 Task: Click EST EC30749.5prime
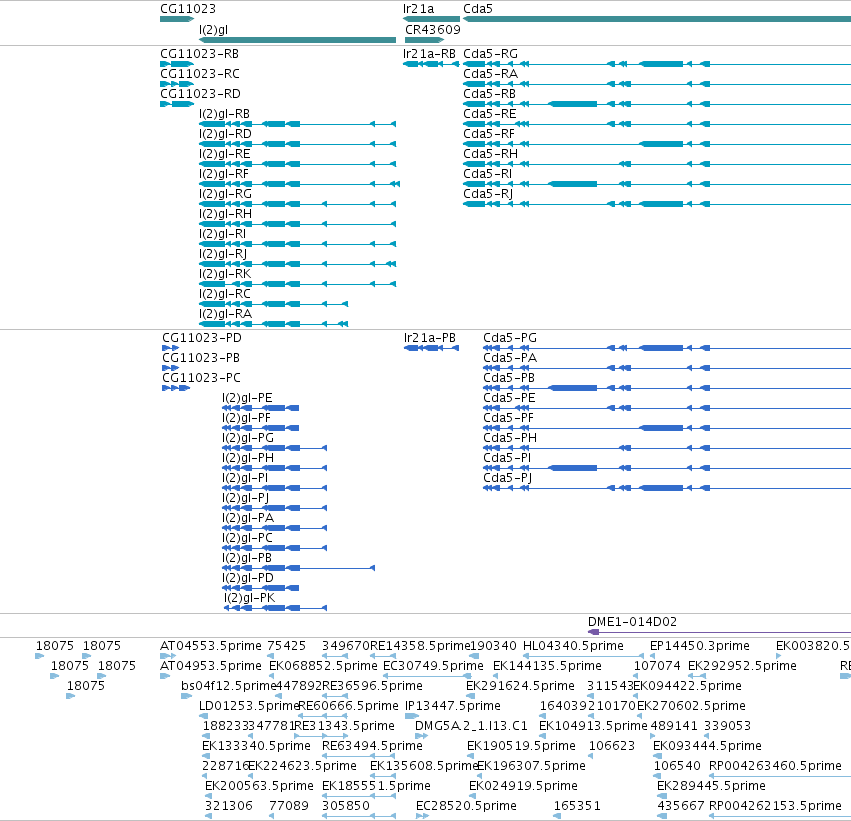tap(428, 676)
